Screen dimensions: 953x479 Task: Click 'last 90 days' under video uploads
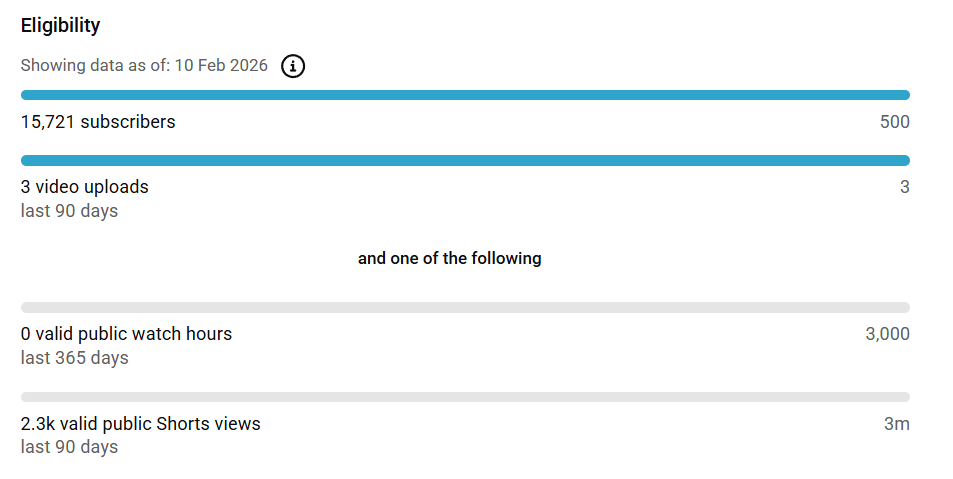[x=69, y=211]
